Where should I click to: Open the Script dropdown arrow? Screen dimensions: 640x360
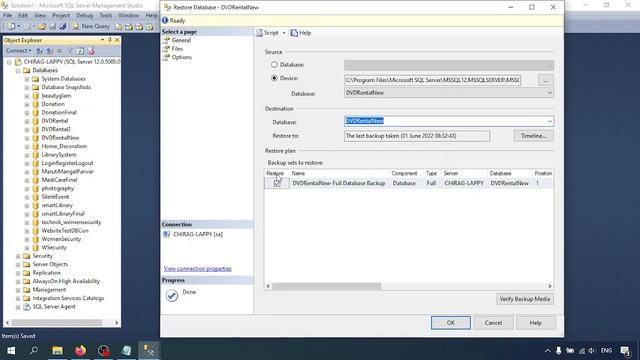(284, 33)
